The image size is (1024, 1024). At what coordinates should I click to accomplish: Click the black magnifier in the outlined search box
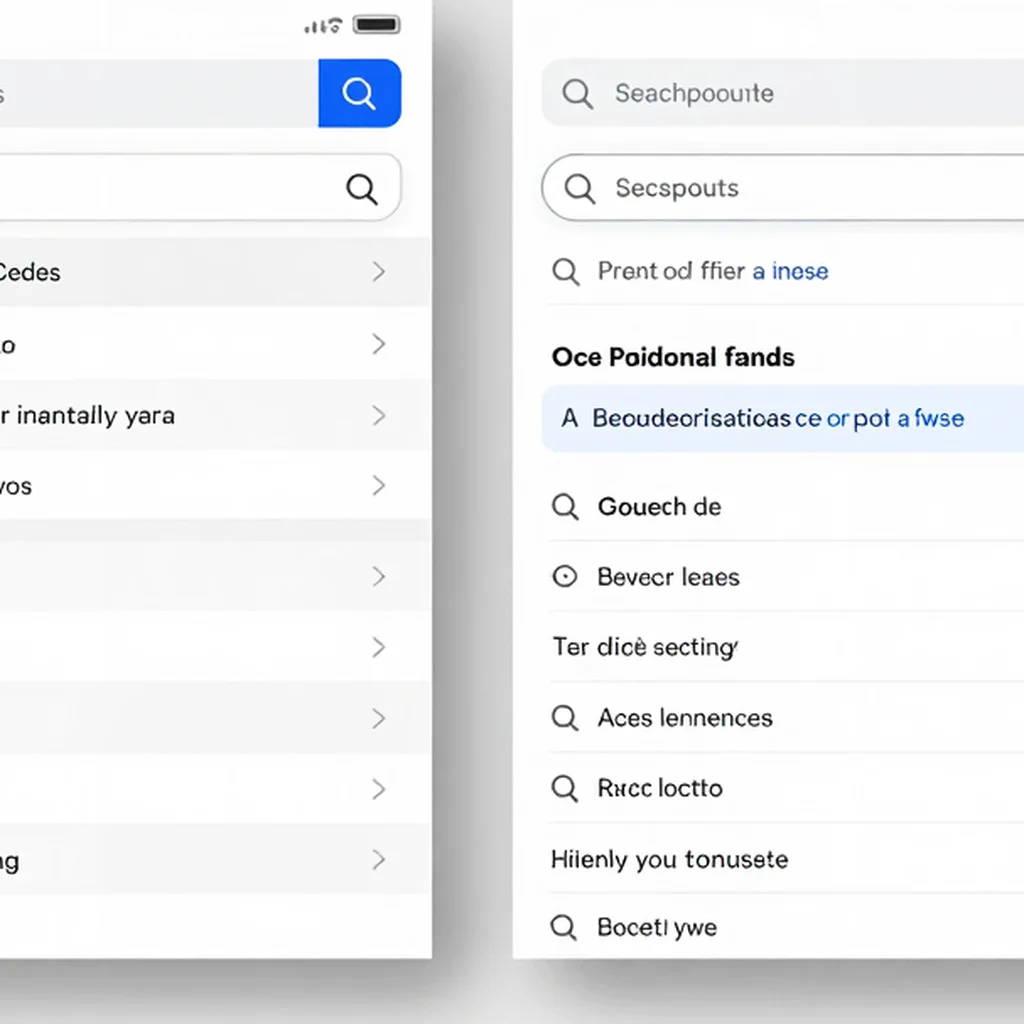tap(362, 189)
